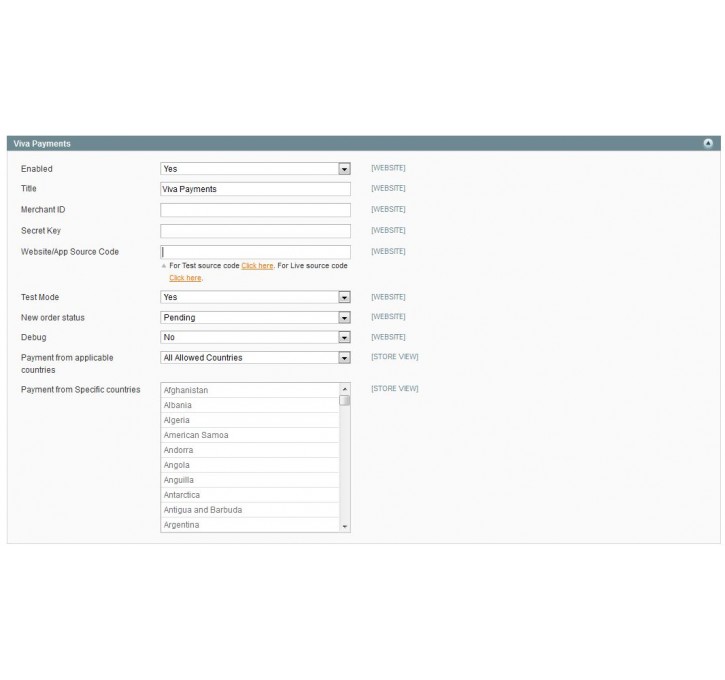Click the Secret Key input field
Image resolution: width=725 pixels, height=680 pixels.
(255, 231)
